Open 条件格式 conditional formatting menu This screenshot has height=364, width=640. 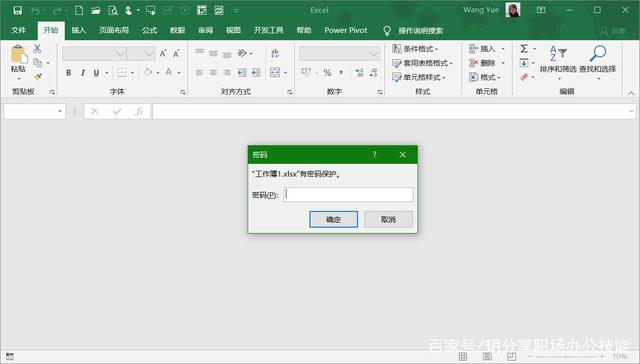coord(415,49)
